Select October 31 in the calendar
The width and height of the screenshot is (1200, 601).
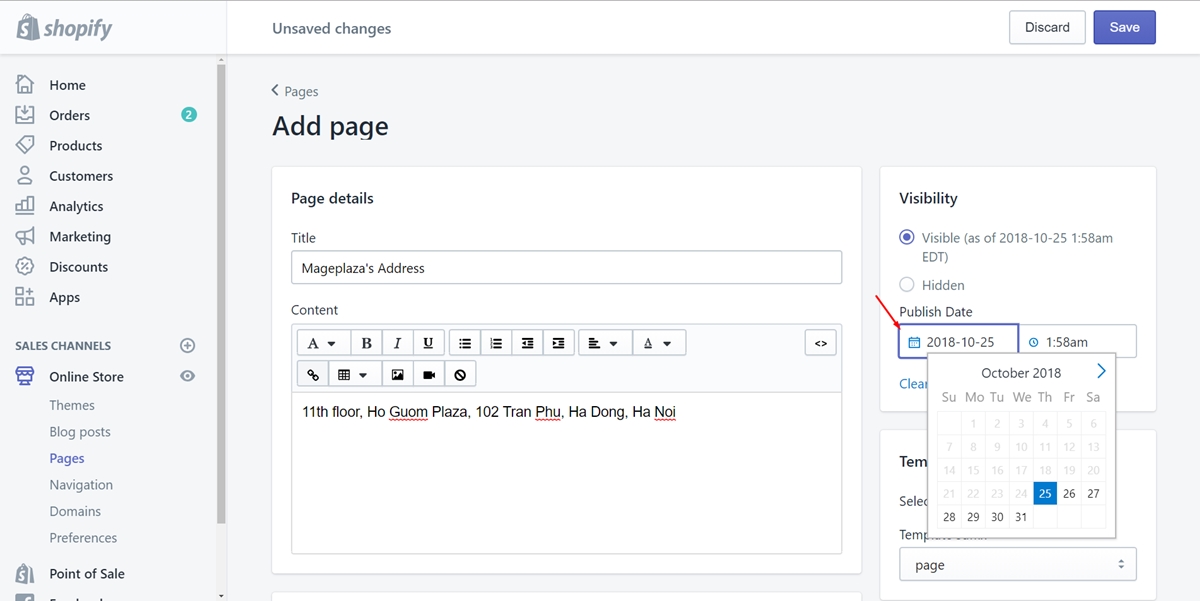1021,517
